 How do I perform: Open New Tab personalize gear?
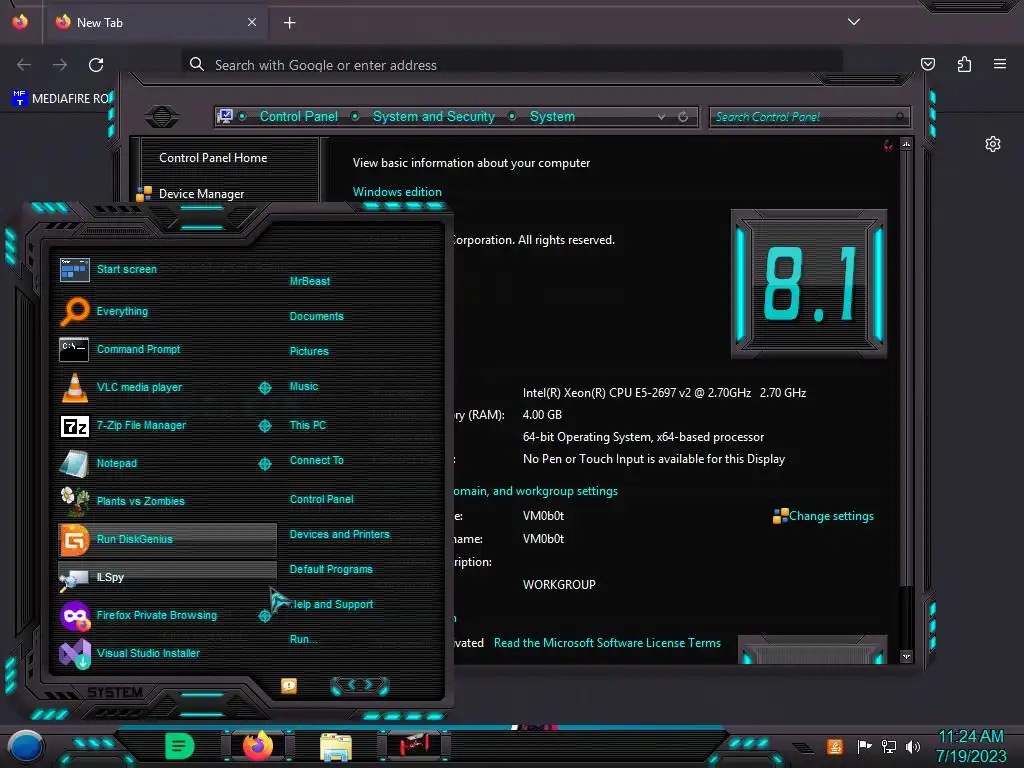(x=993, y=144)
